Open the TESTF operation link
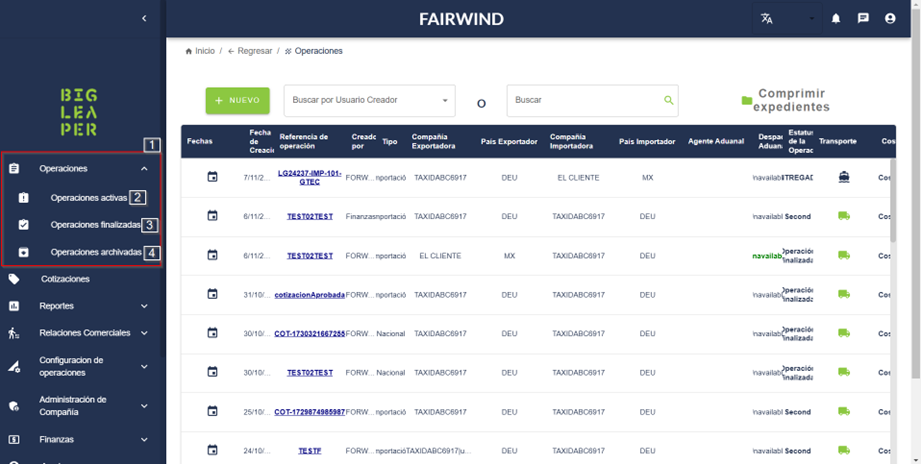Screen dimensions: 921x464 pyautogui.click(x=310, y=451)
